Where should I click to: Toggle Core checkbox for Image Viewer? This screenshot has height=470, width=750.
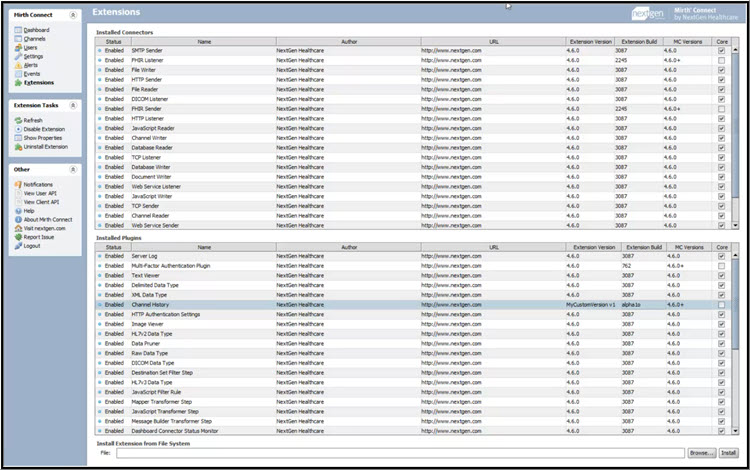[x=721, y=324]
